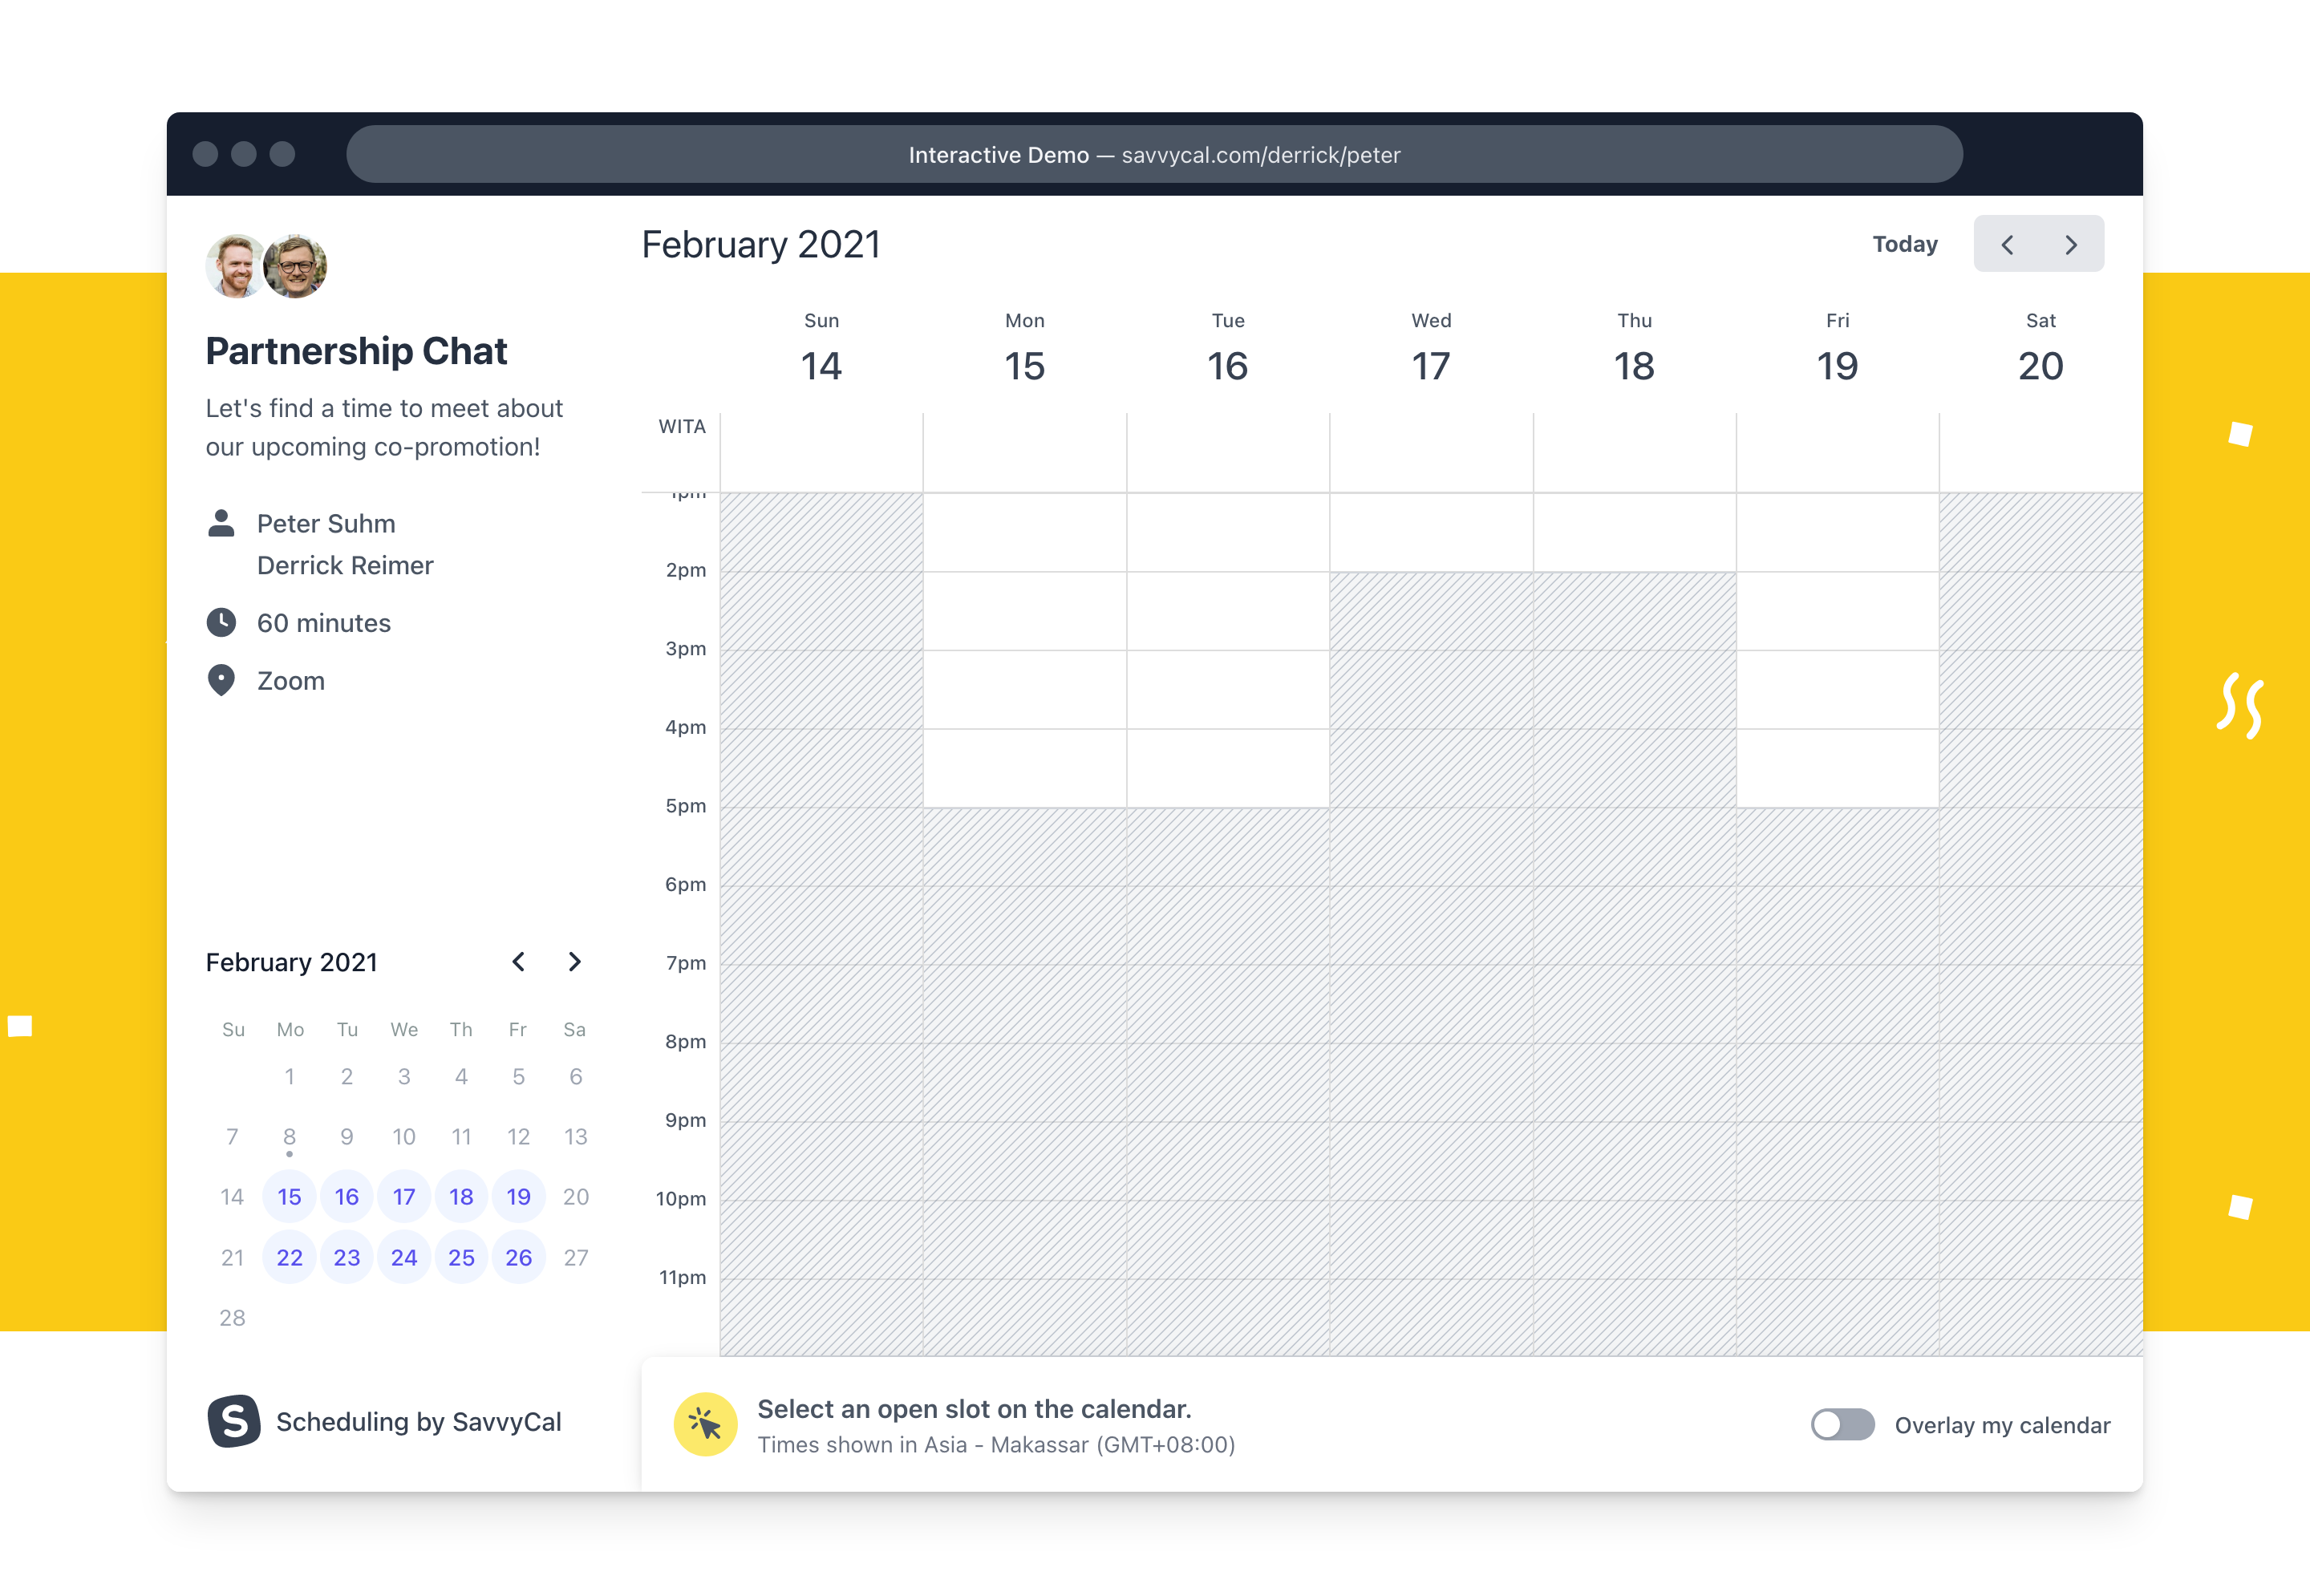This screenshot has height=1596, width=2310.
Task: Click the person icon next to Peter Suhm
Action: tap(221, 523)
